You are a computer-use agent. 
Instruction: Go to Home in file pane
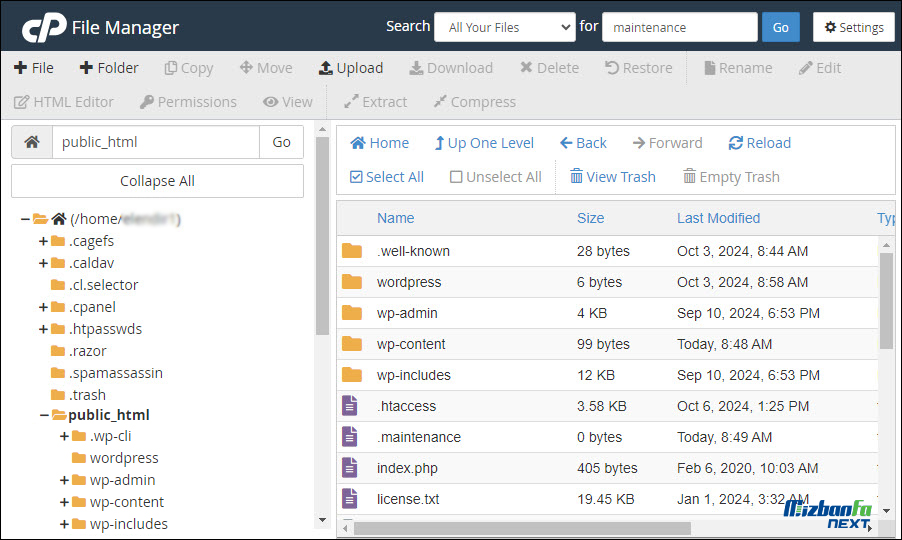coord(380,143)
